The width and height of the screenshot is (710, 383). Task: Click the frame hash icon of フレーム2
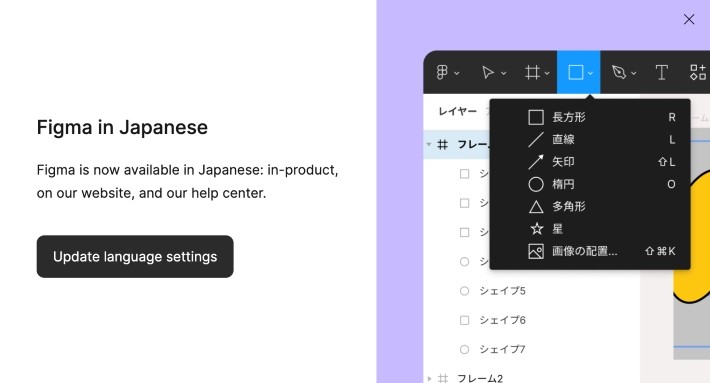pos(443,378)
